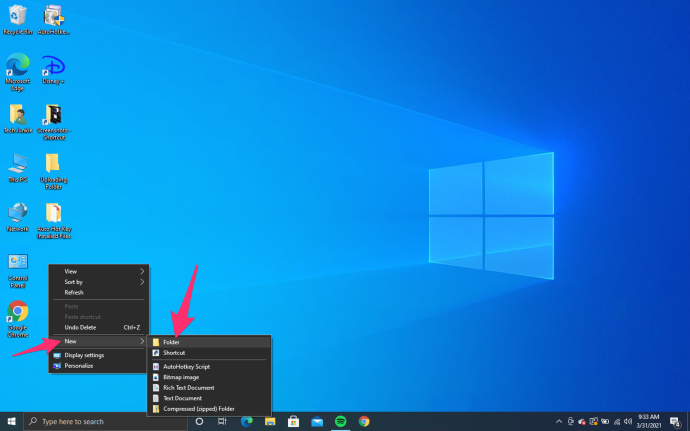The width and height of the screenshot is (690, 431).
Task: Select the Google Chrome desktop icon
Action: click(x=18, y=319)
